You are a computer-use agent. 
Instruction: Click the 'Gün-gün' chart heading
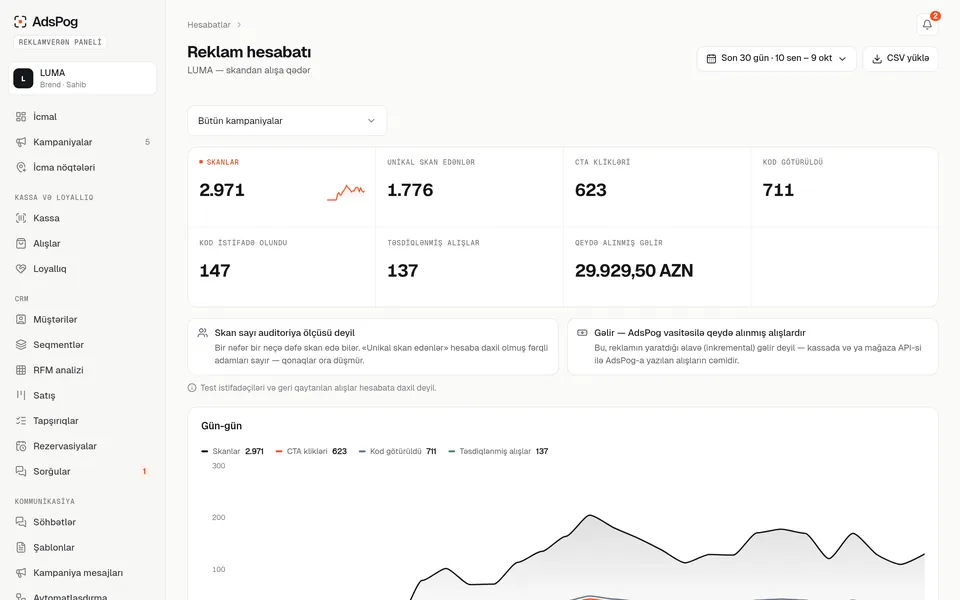(x=222, y=426)
